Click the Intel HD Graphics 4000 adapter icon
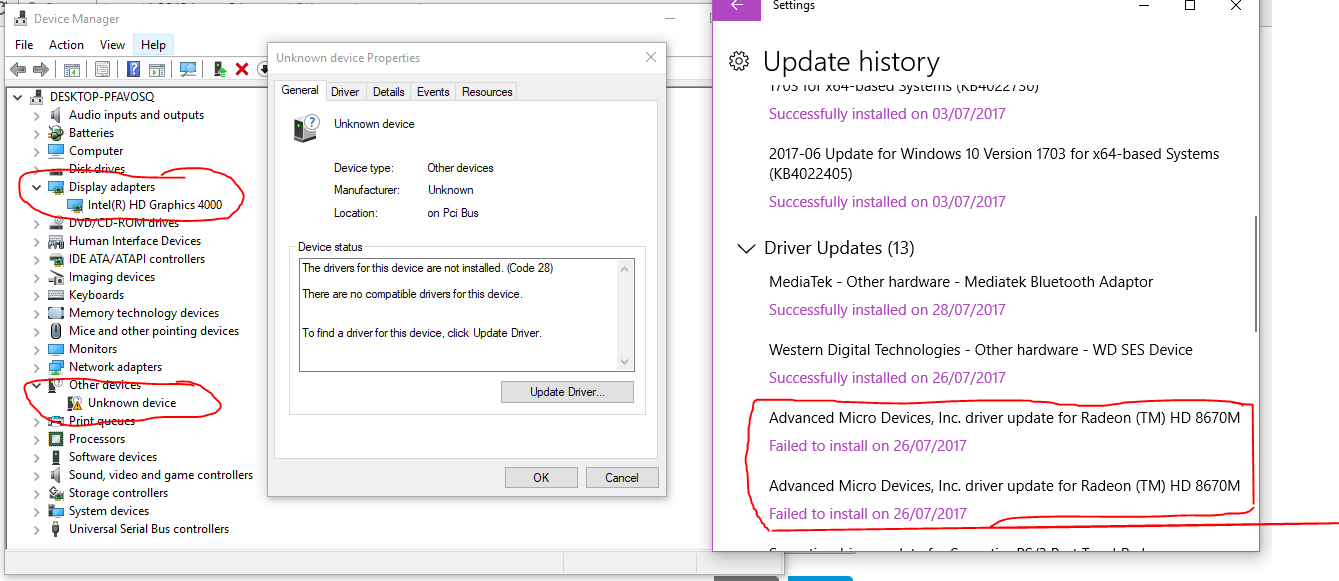 (75, 205)
